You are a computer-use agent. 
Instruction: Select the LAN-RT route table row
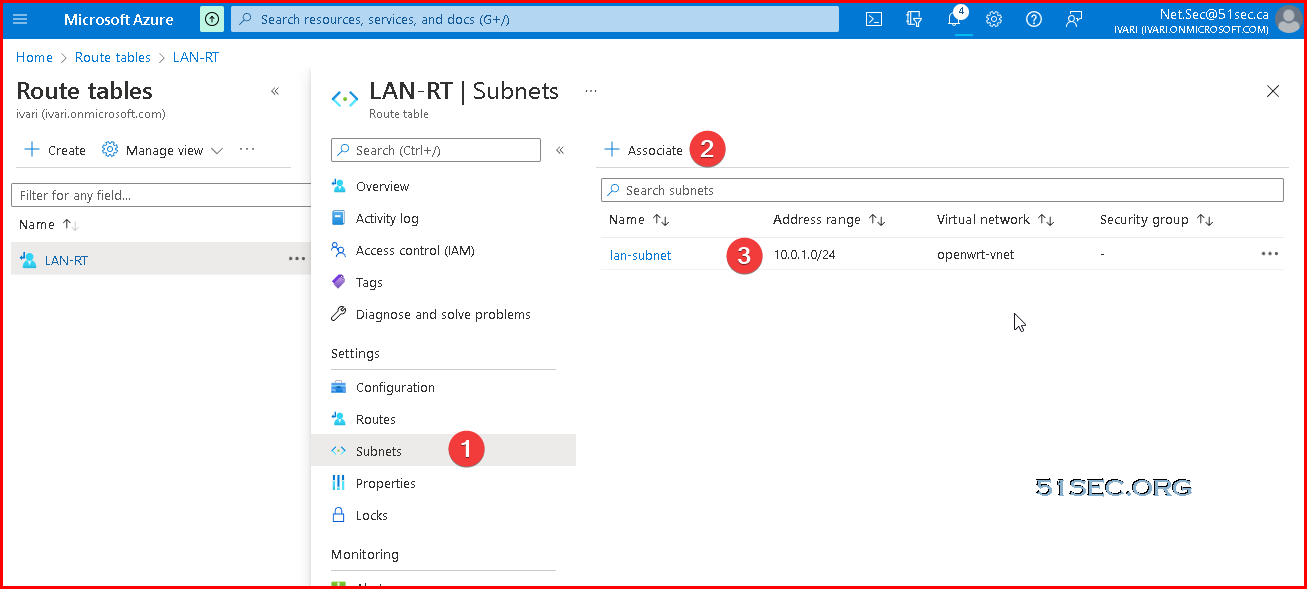[161, 259]
